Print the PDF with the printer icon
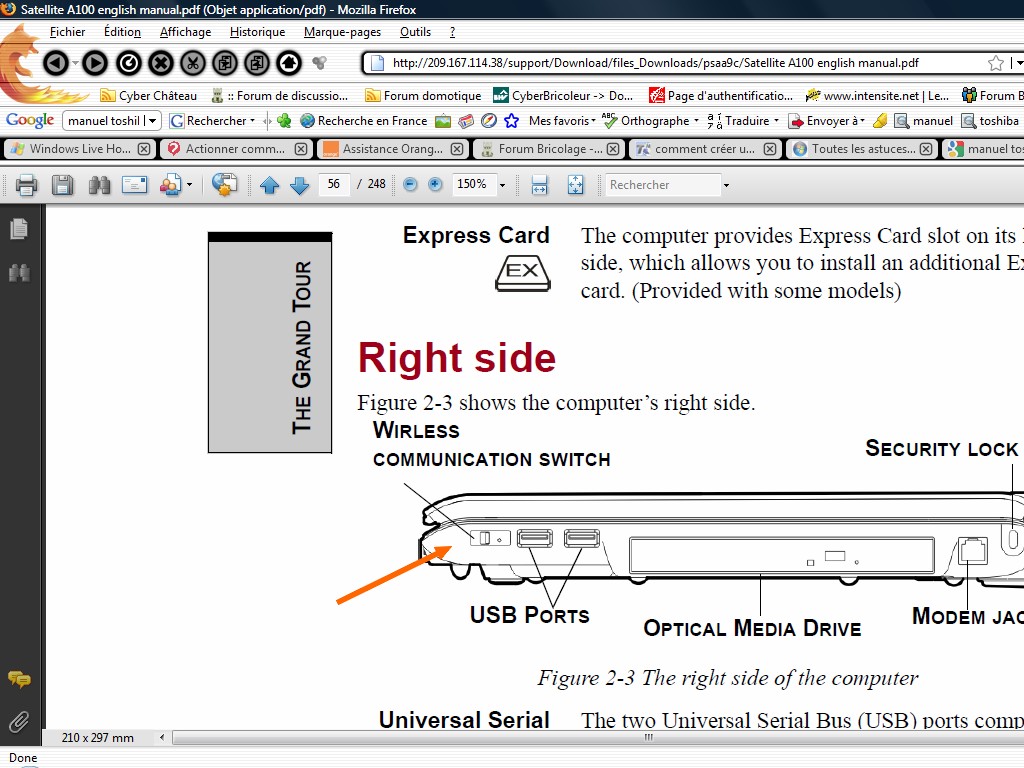 click(26, 185)
